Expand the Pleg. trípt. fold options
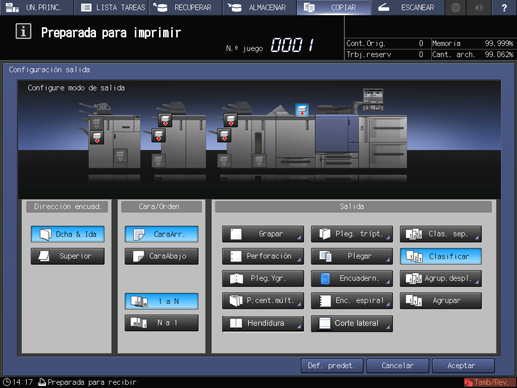The width and height of the screenshot is (517, 388). [352, 234]
